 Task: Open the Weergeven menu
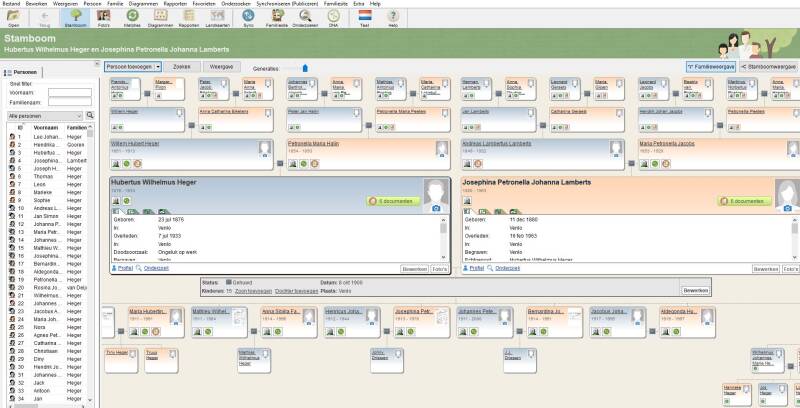coord(65,4)
